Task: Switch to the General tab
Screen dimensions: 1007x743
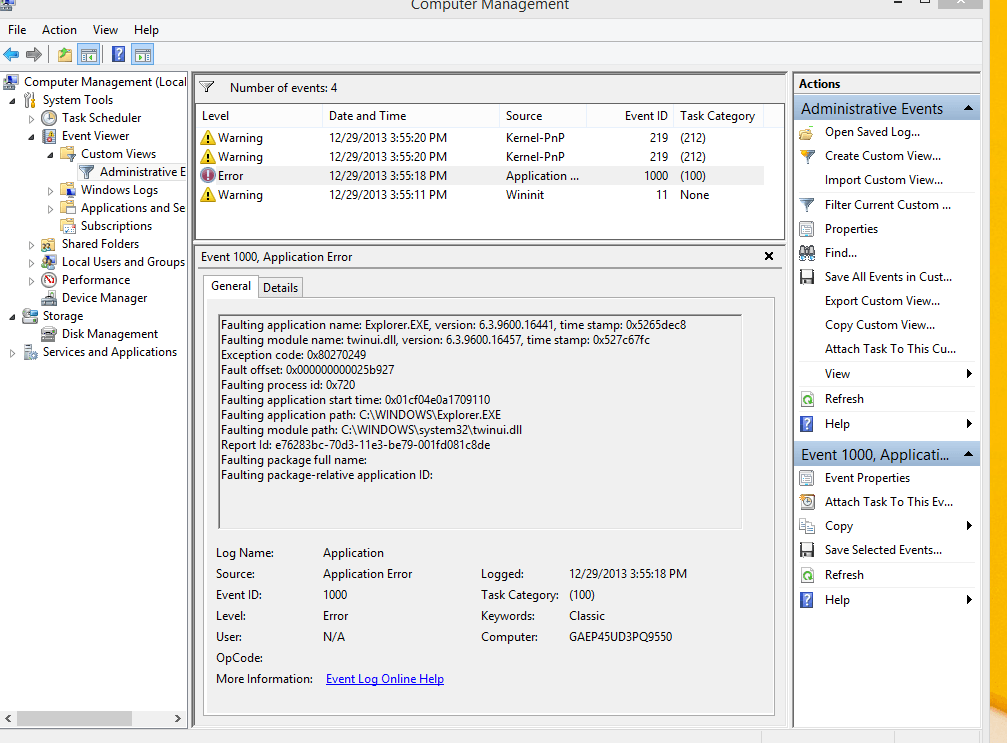Action: tap(231, 286)
